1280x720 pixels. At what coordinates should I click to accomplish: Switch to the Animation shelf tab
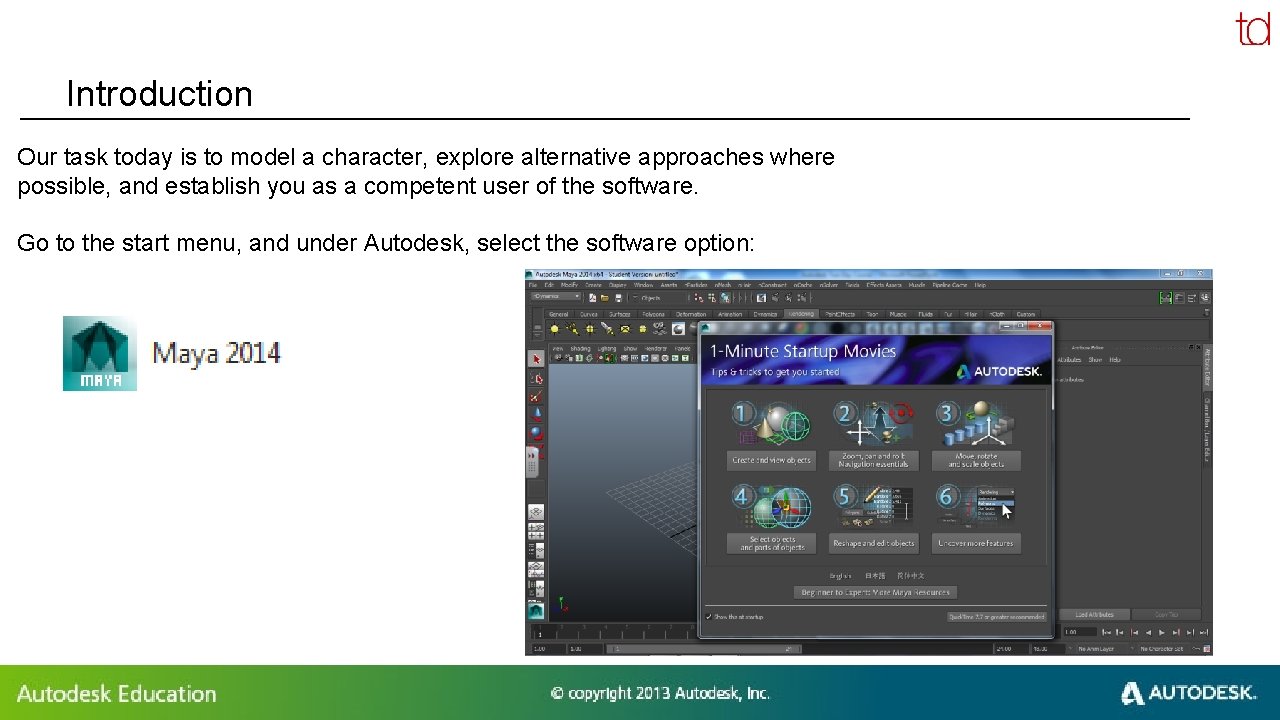pyautogui.click(x=730, y=314)
